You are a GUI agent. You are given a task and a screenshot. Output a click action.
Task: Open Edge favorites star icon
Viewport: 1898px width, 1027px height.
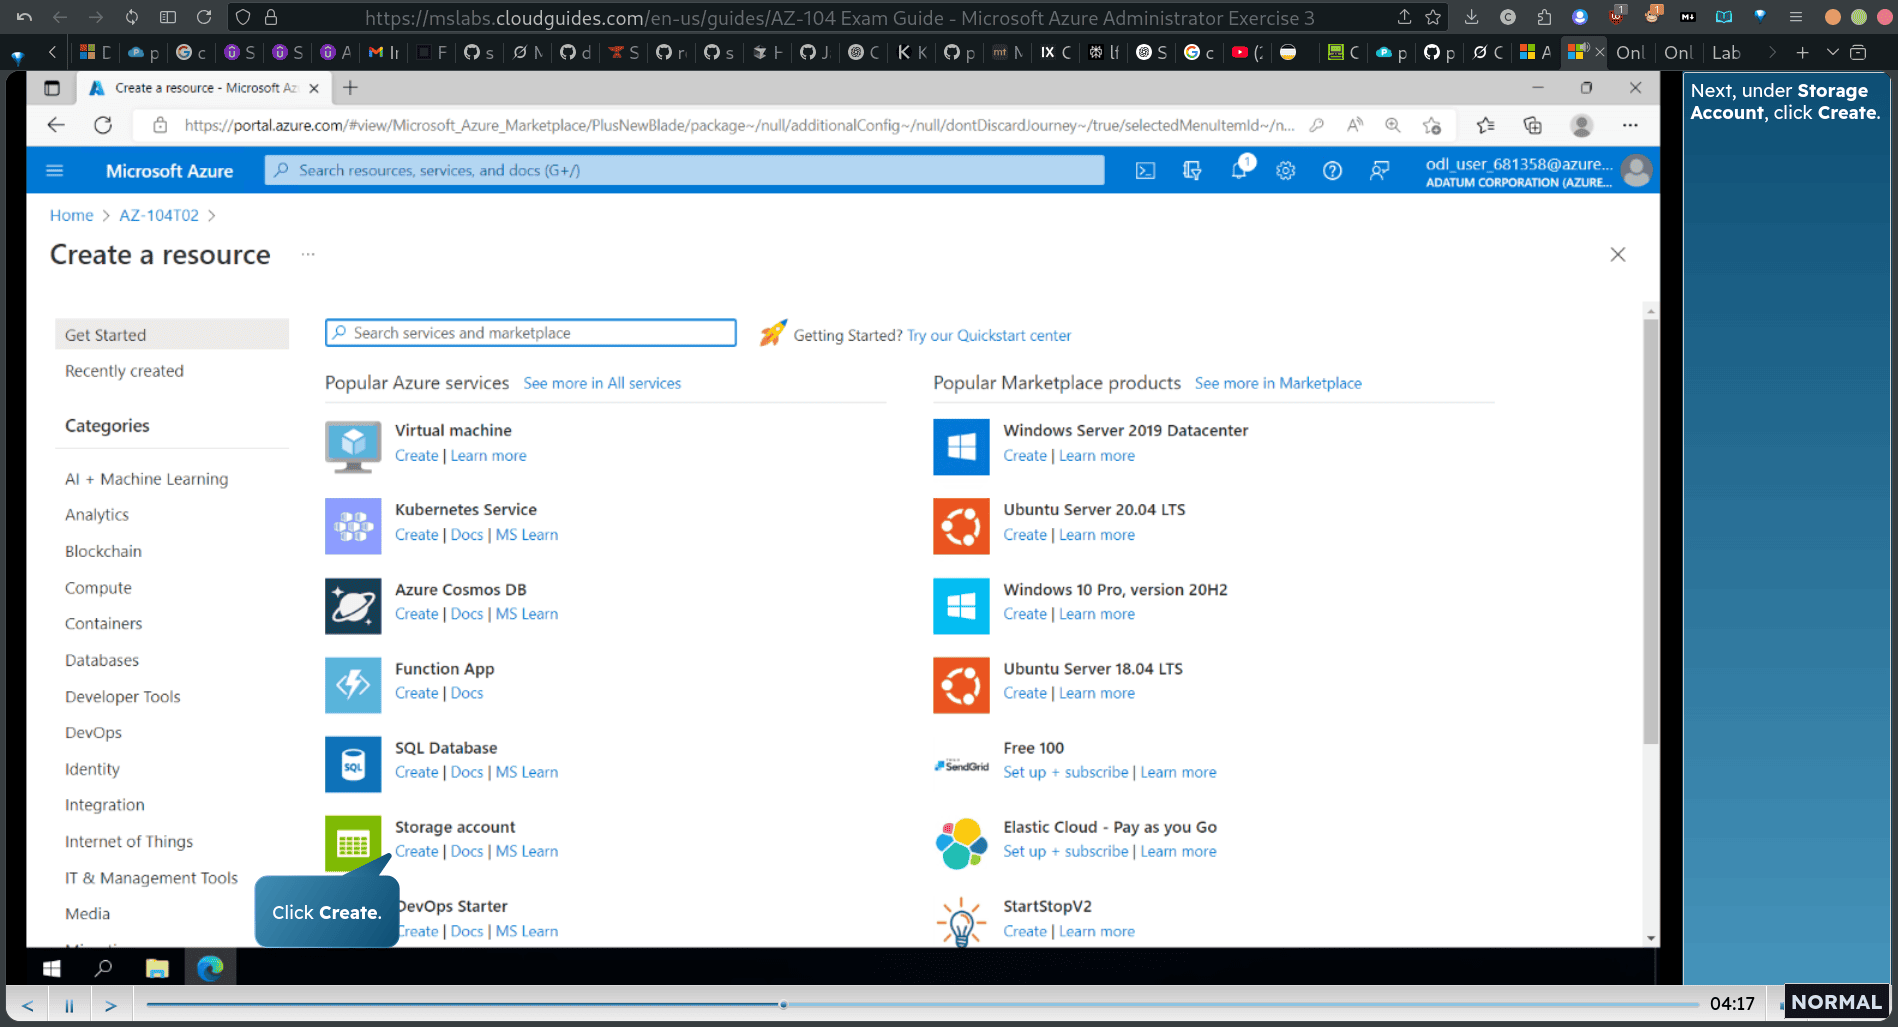[x=1485, y=125]
